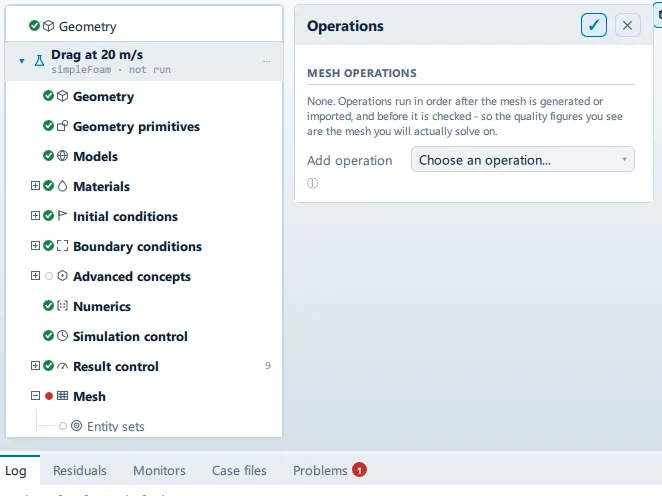This screenshot has width=662, height=496.
Task: Click the bracket icon beside Numerics
Action: tap(62, 306)
